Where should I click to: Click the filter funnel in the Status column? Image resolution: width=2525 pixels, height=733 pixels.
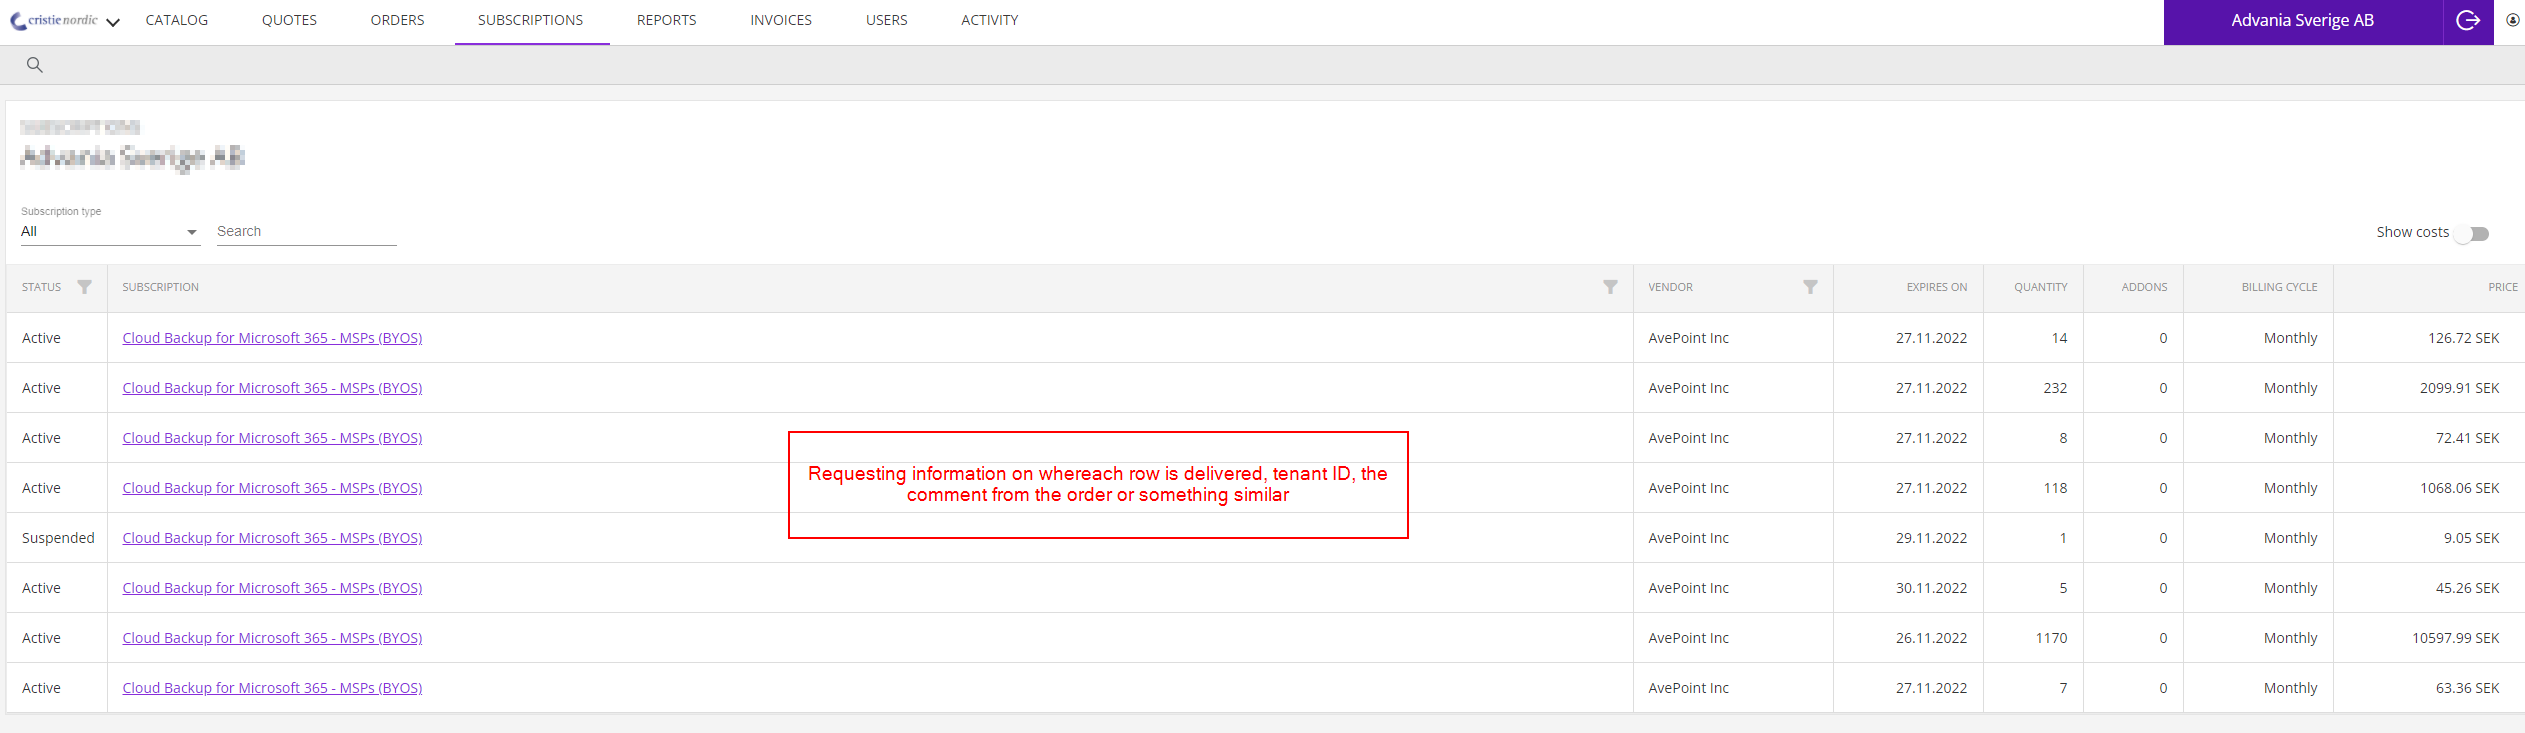(85, 287)
